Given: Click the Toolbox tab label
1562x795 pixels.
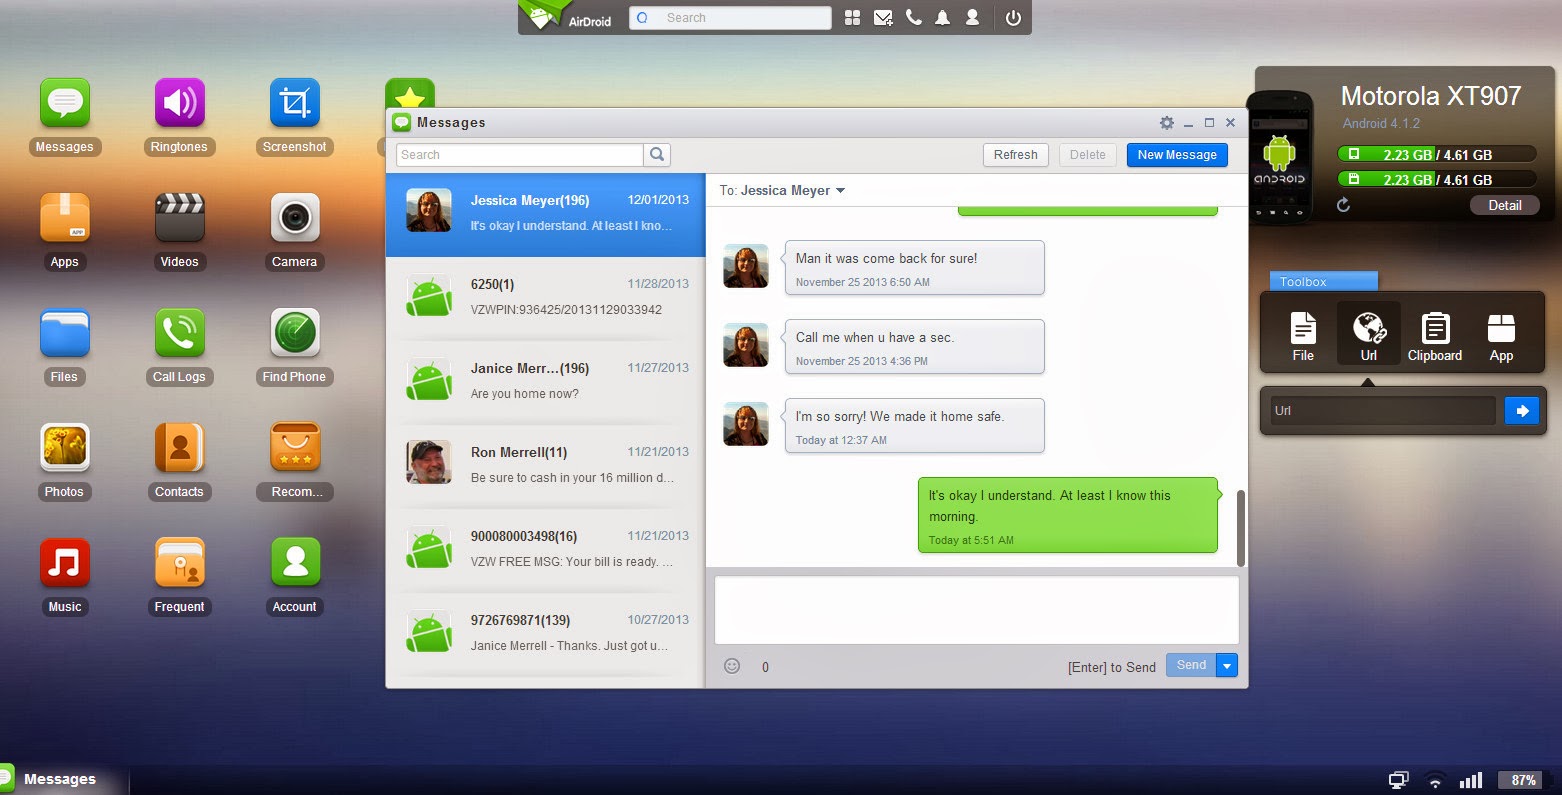Looking at the screenshot, I should pos(1323,281).
